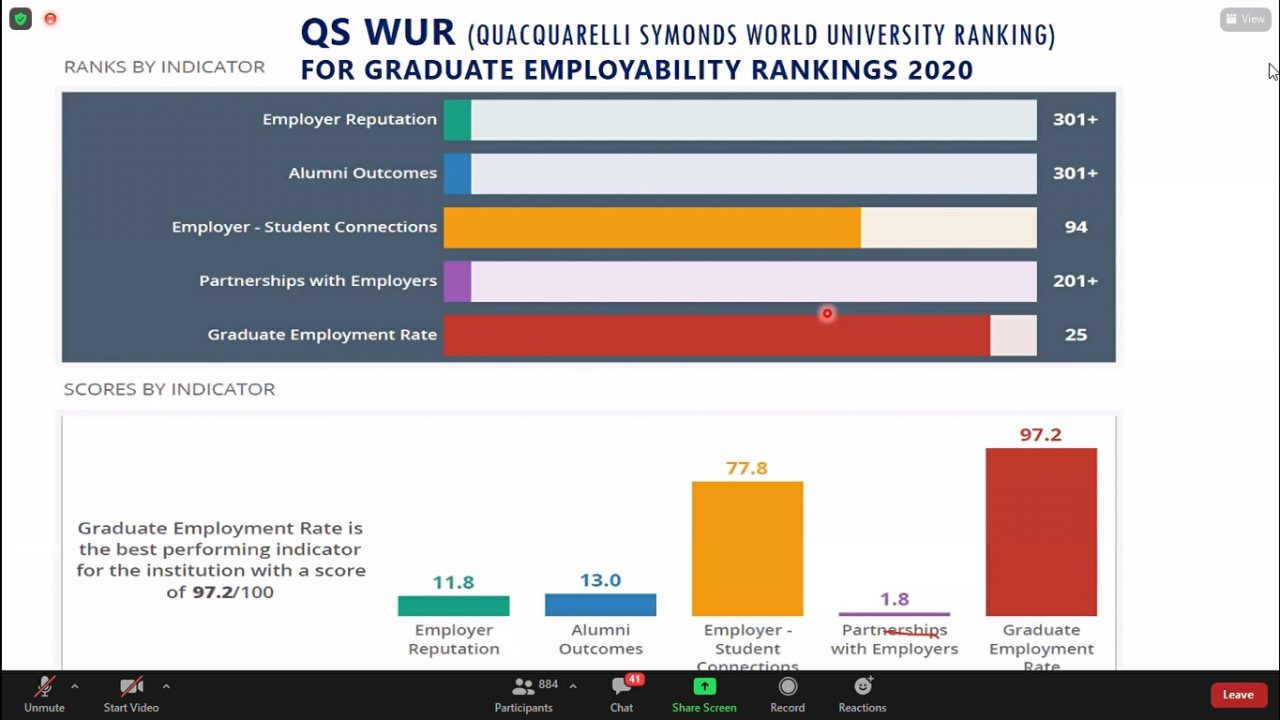Click the green meeting security shield icon

point(20,18)
